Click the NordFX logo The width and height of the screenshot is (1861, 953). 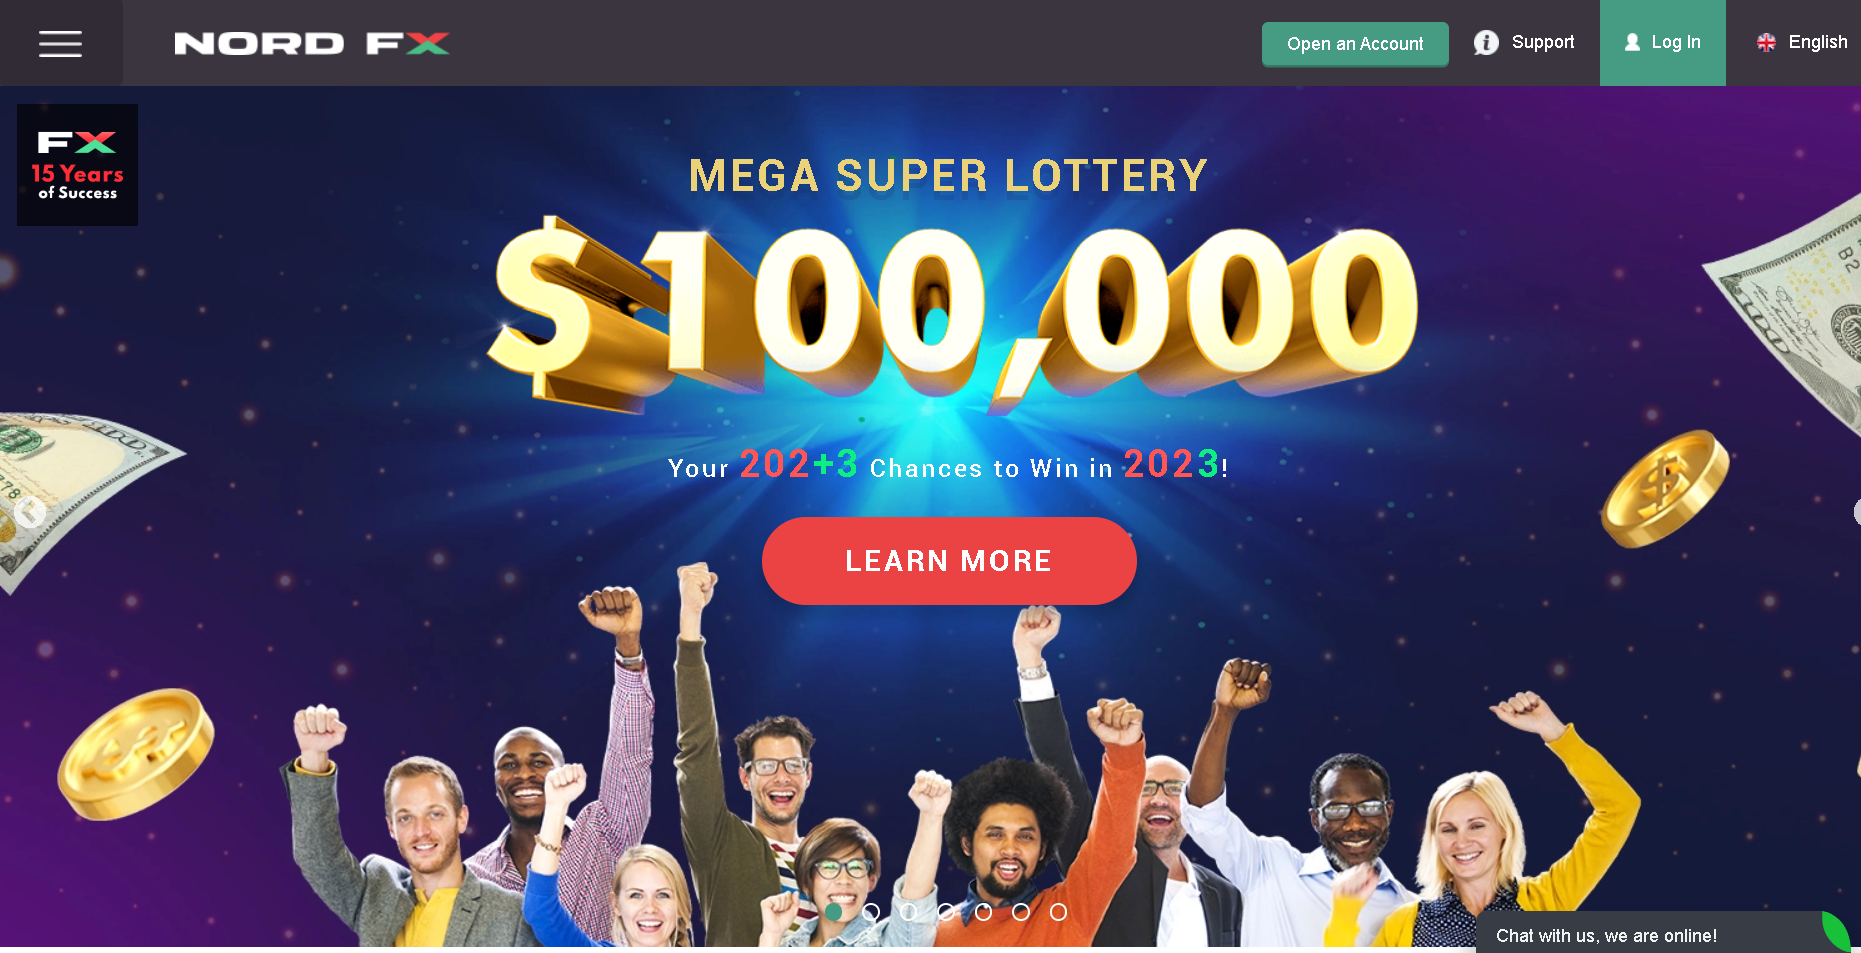pyautogui.click(x=312, y=43)
